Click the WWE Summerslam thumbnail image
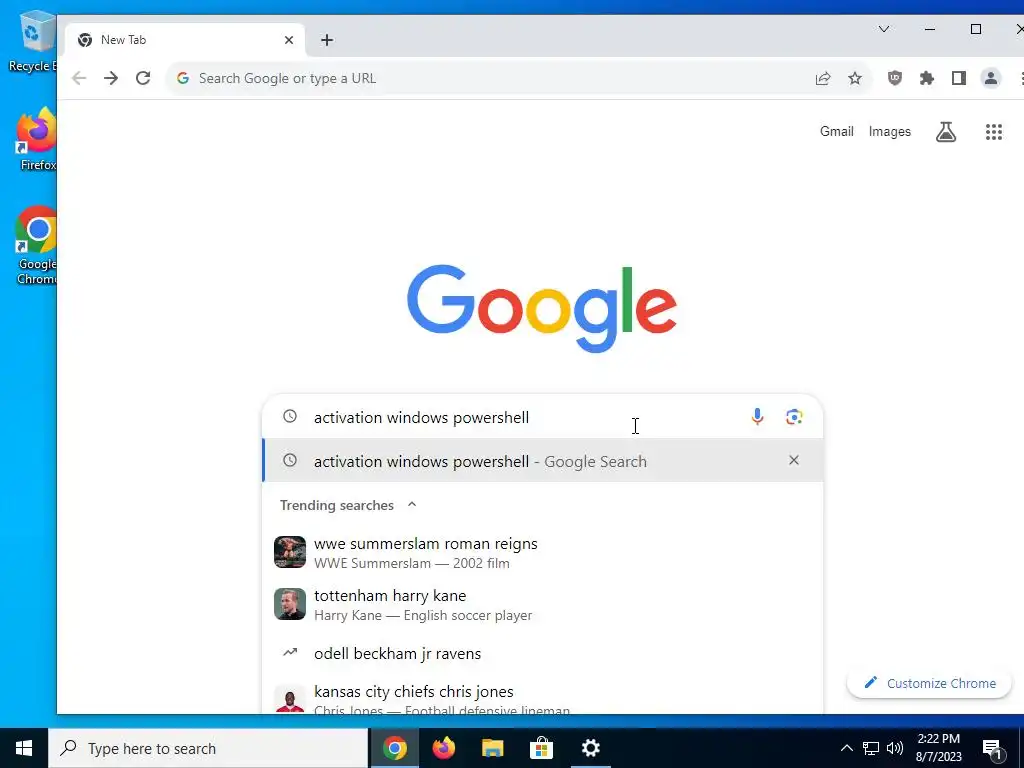This screenshot has width=1024, height=768. [290, 552]
